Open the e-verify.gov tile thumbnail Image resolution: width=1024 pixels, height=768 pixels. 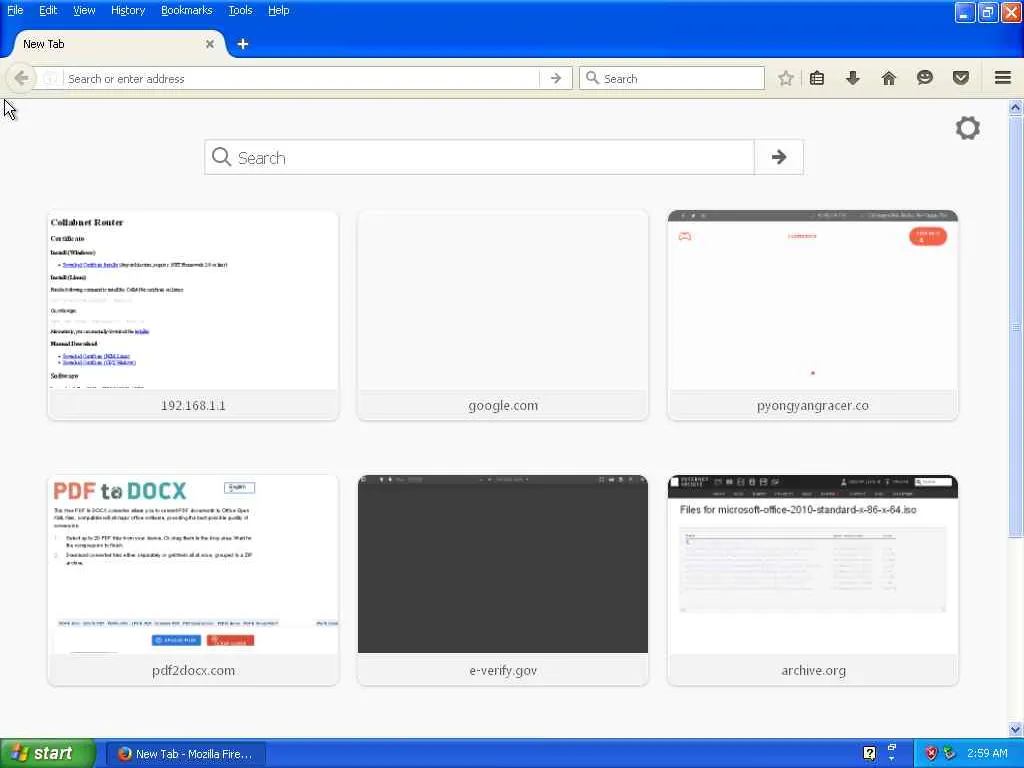coord(503,564)
